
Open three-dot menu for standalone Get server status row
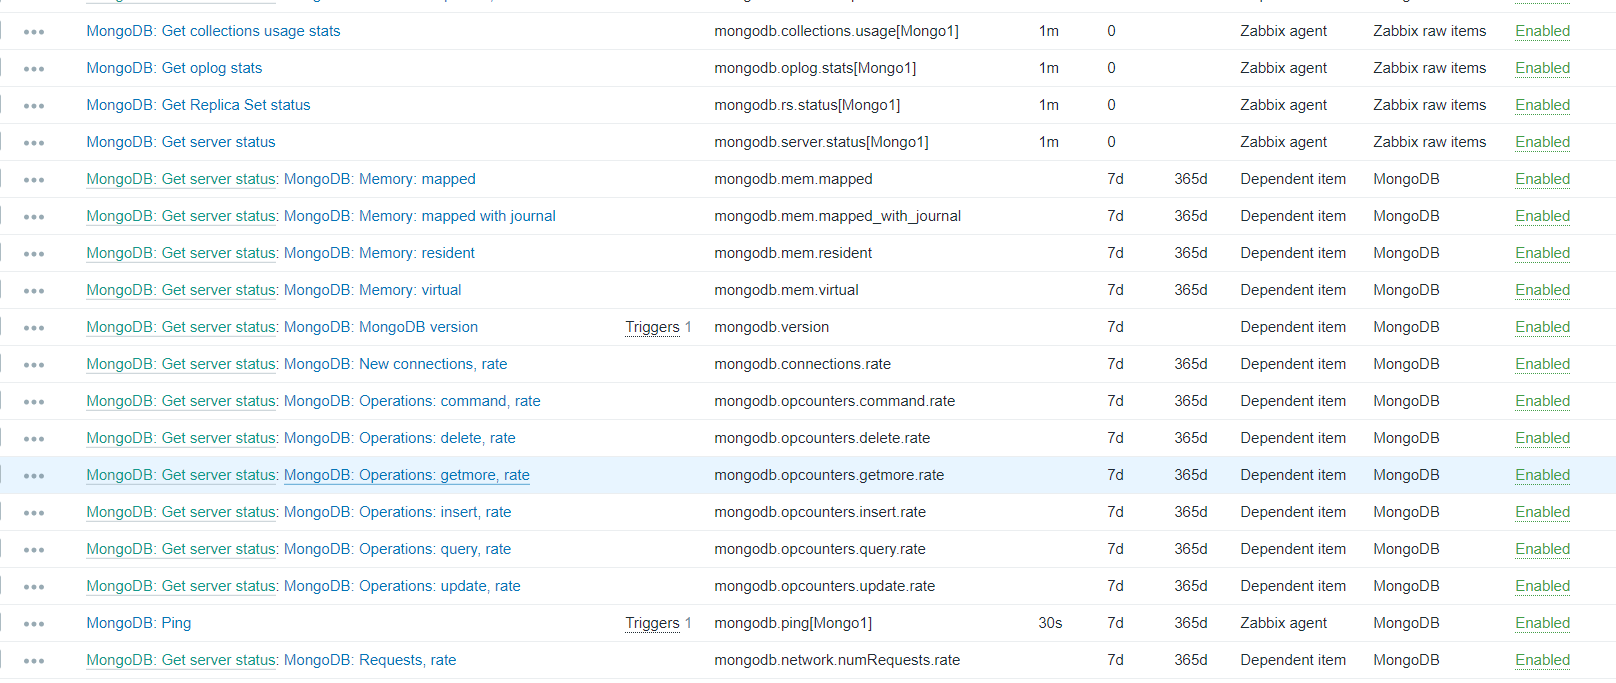click(34, 143)
